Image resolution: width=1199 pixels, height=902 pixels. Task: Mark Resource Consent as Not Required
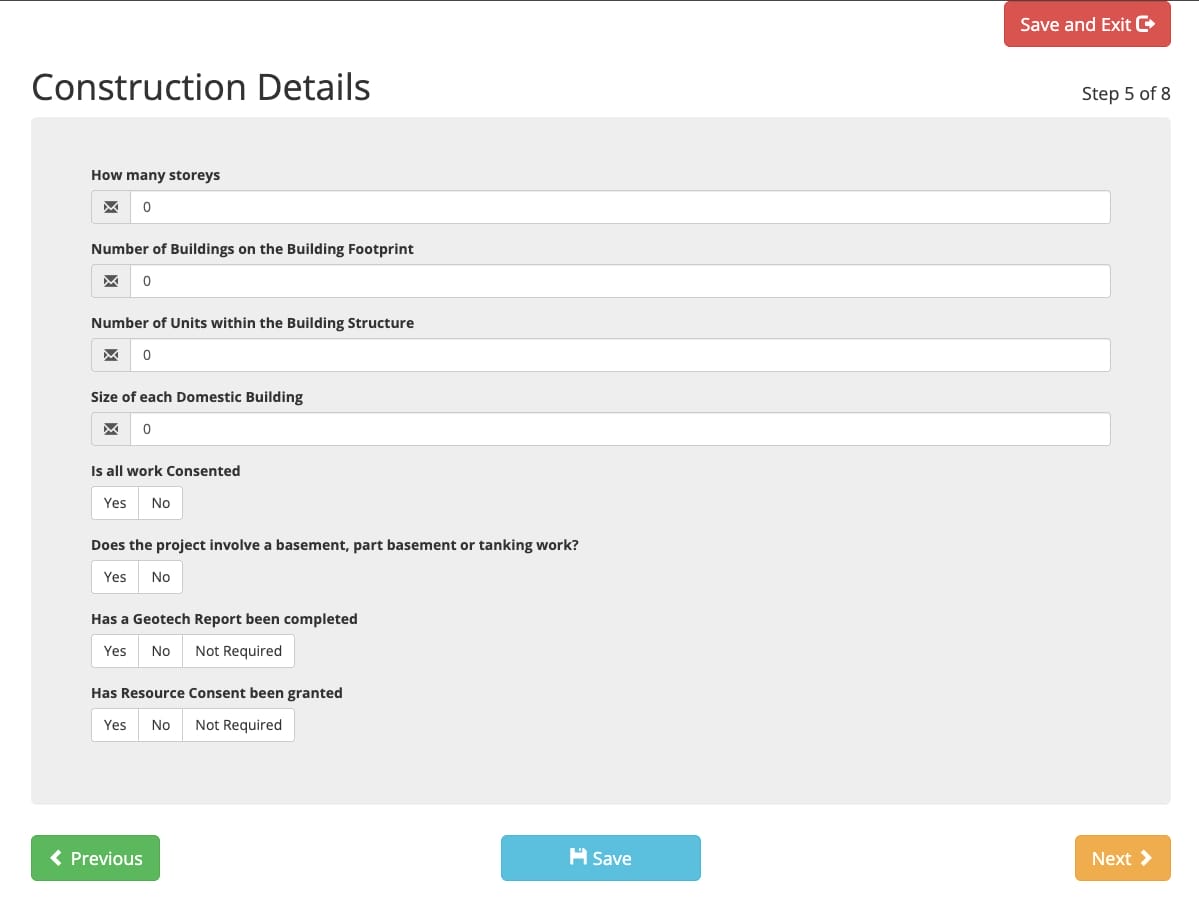click(238, 725)
